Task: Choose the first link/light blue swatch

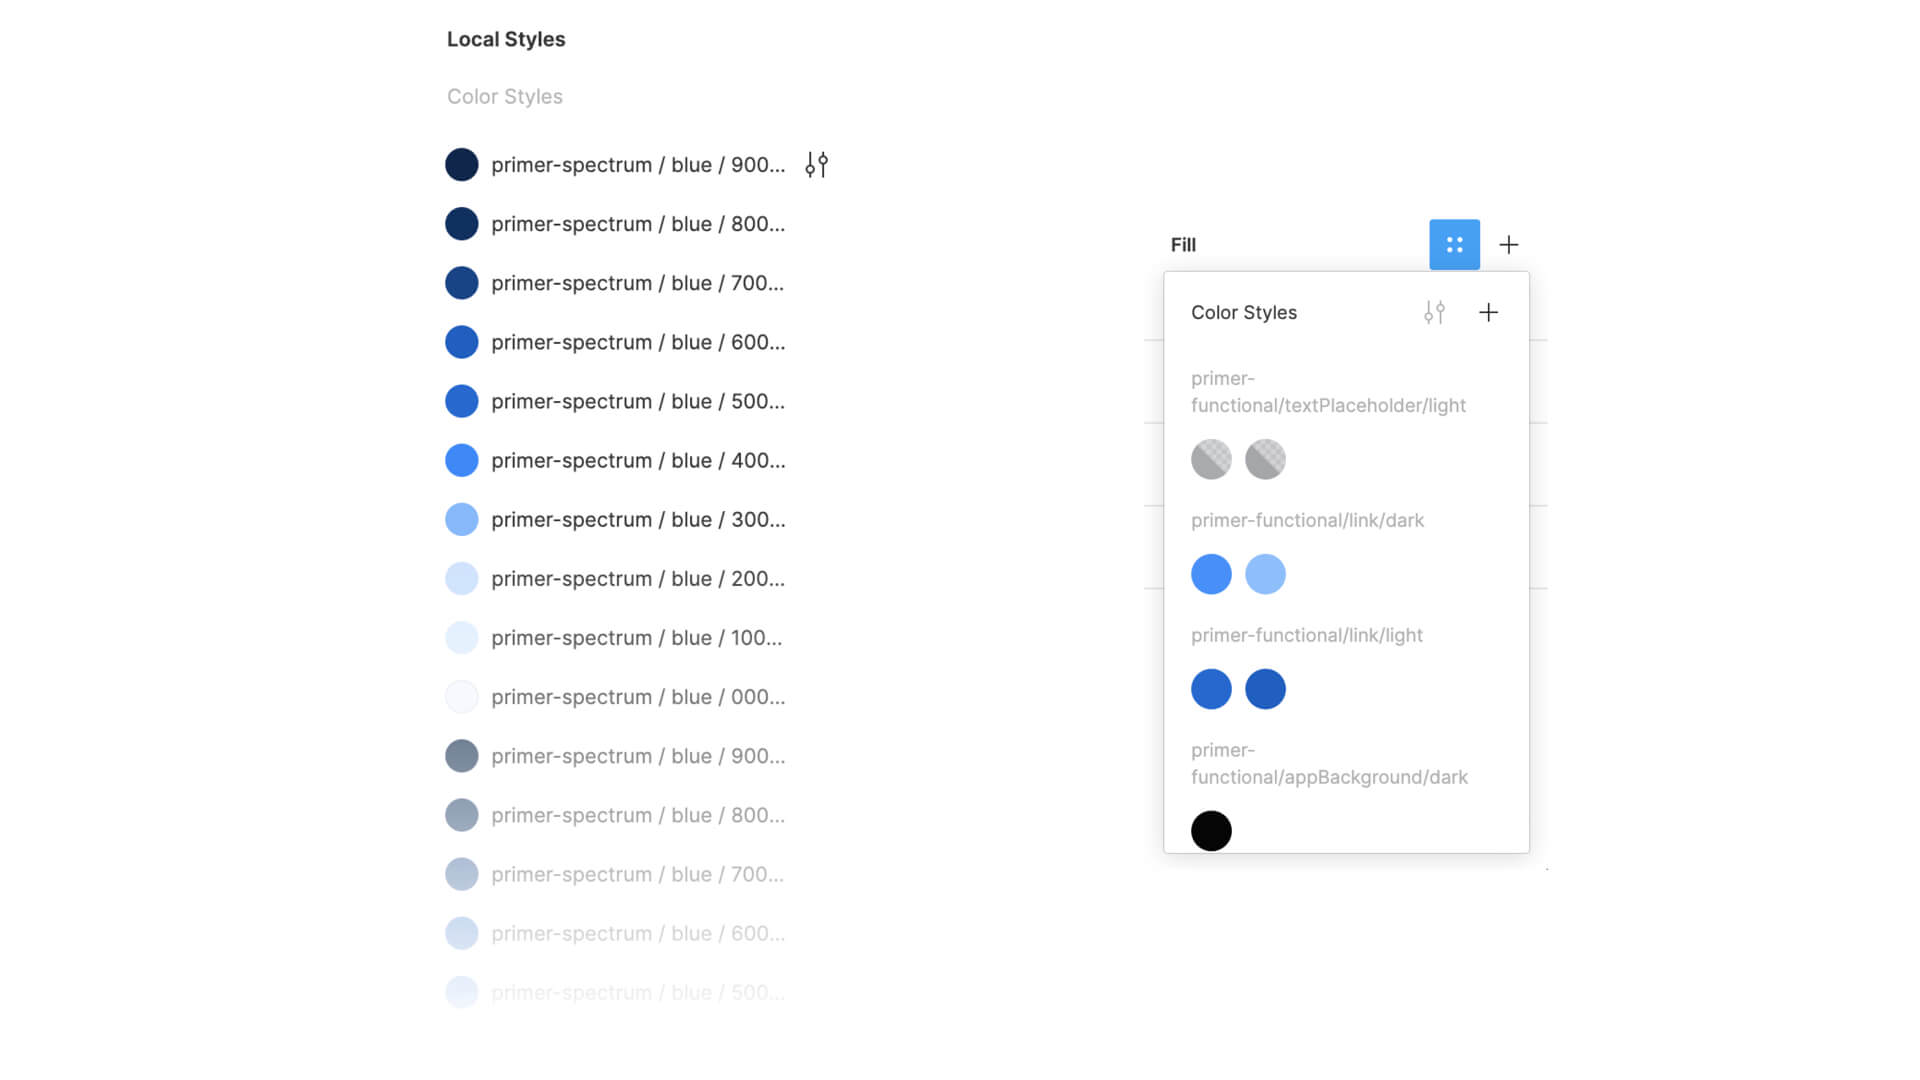Action: 1211,689
